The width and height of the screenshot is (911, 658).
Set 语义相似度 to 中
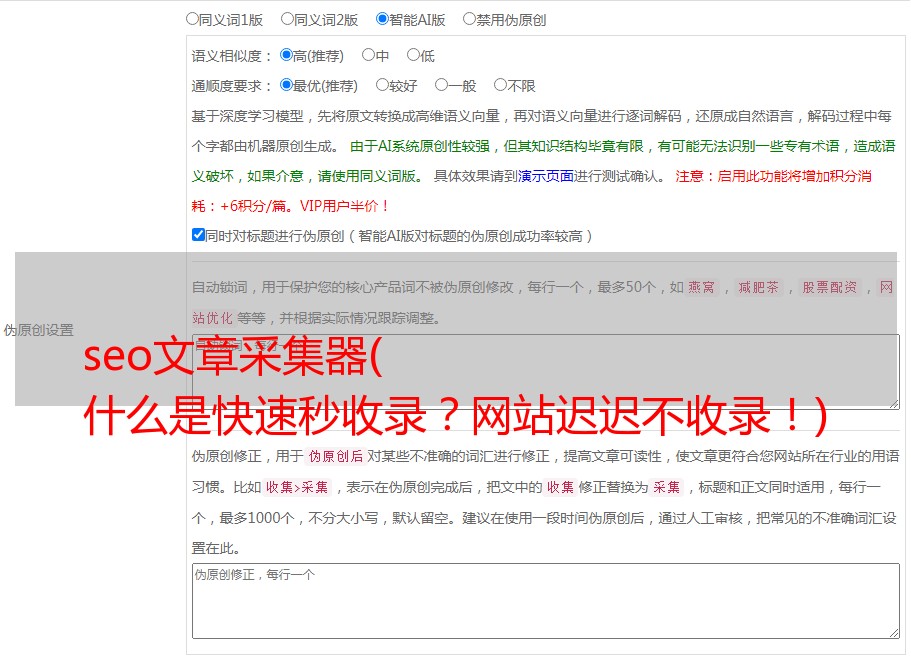[368, 55]
